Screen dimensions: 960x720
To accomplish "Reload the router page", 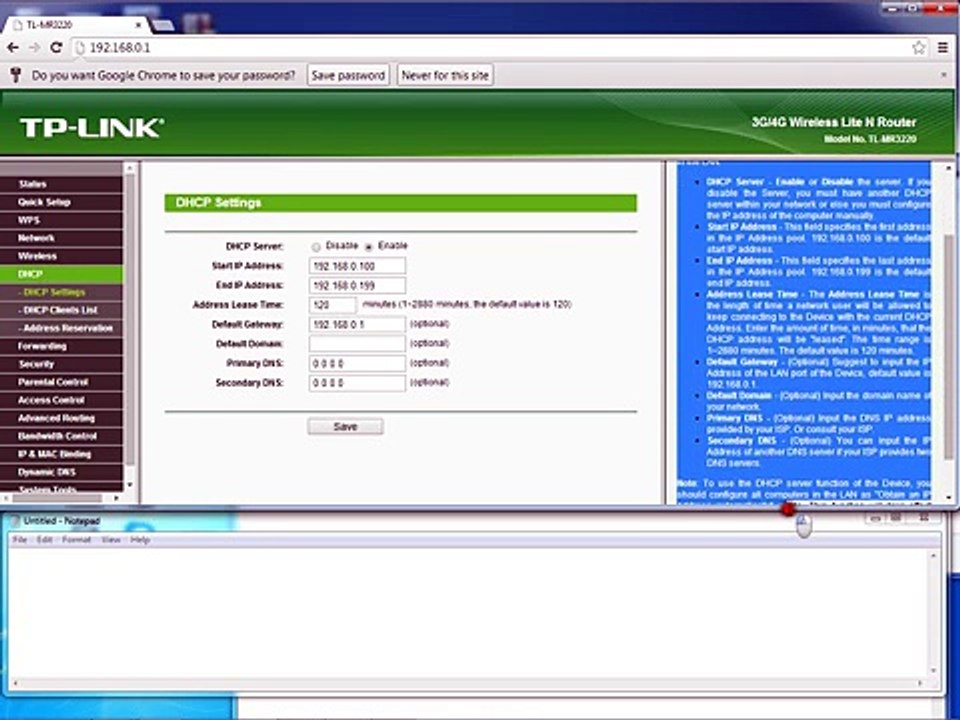I will coord(56,48).
